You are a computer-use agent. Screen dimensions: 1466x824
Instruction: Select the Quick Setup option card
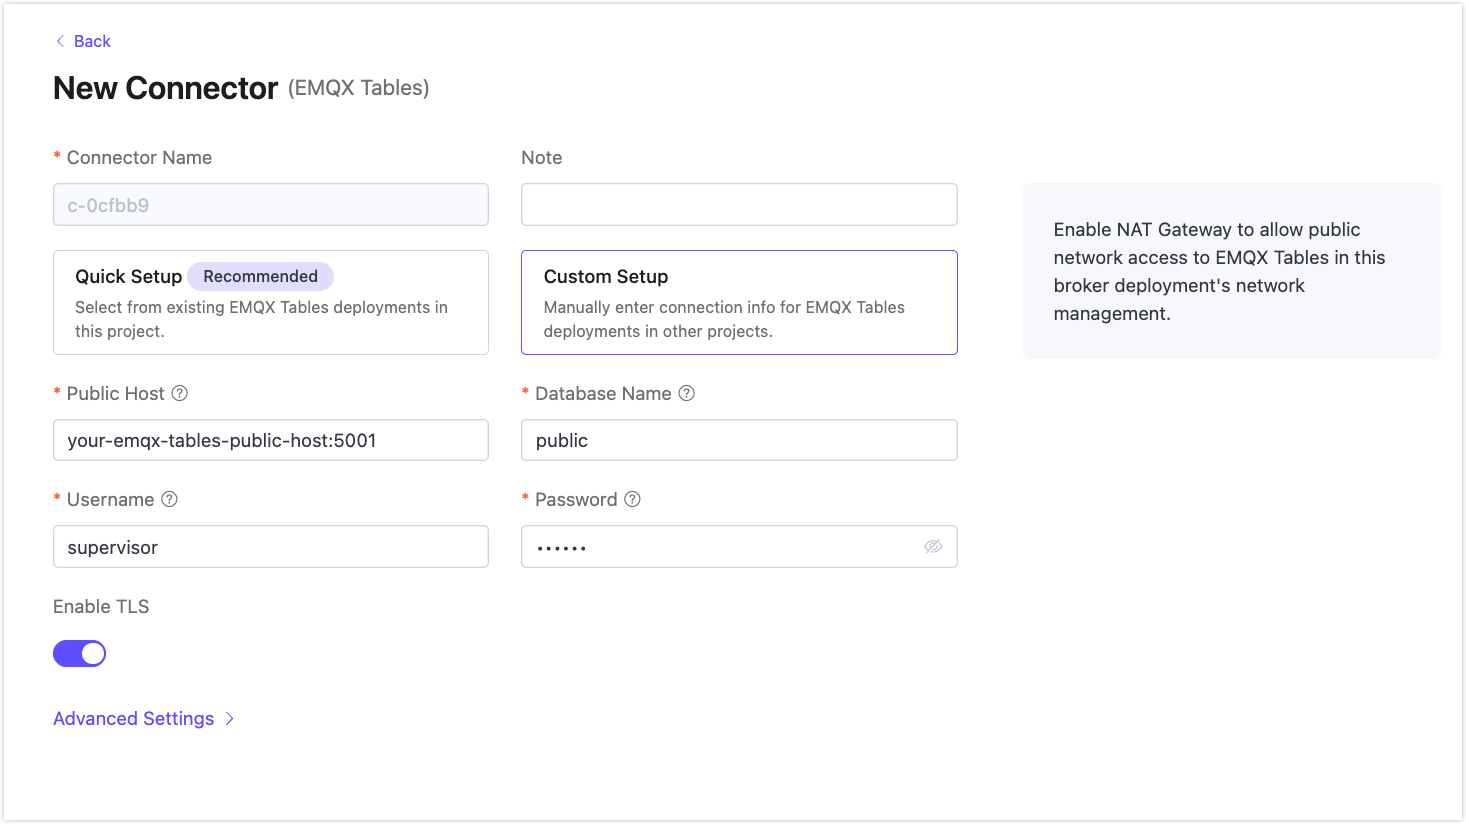(271, 302)
